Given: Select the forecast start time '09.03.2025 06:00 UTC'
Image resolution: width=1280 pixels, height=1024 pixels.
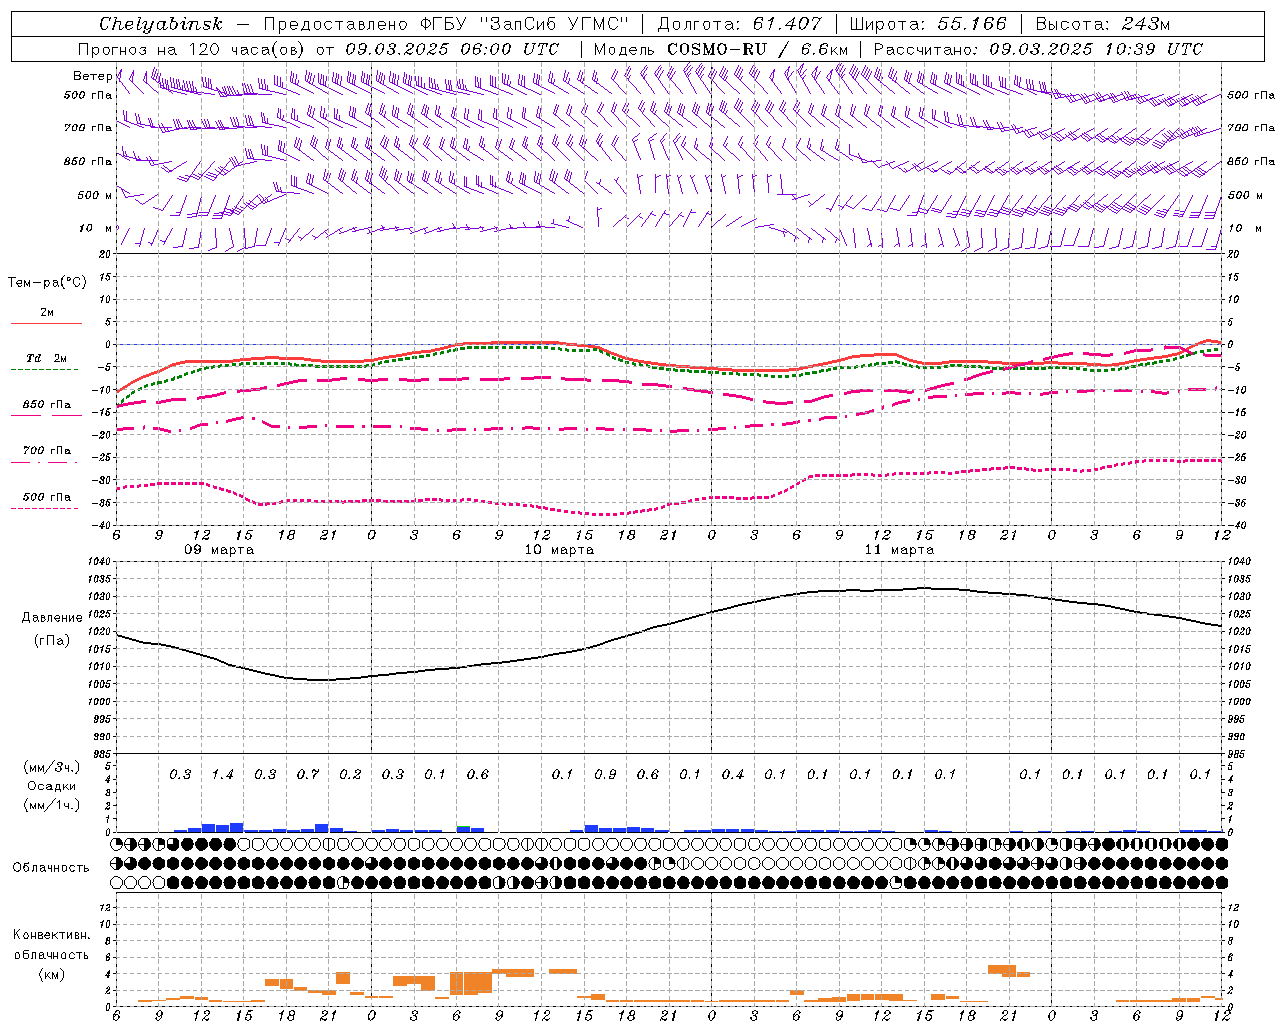Looking at the screenshot, I should pyautogui.click(x=452, y=49).
